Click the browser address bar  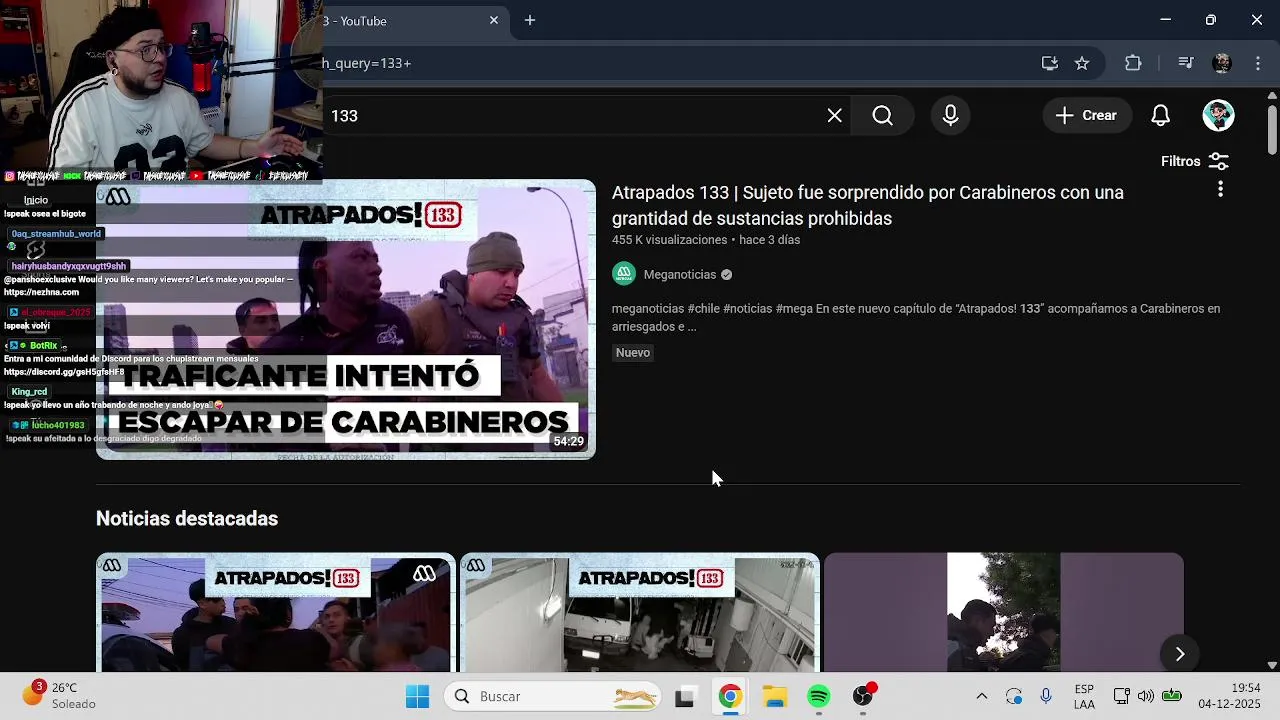[x=670, y=63]
